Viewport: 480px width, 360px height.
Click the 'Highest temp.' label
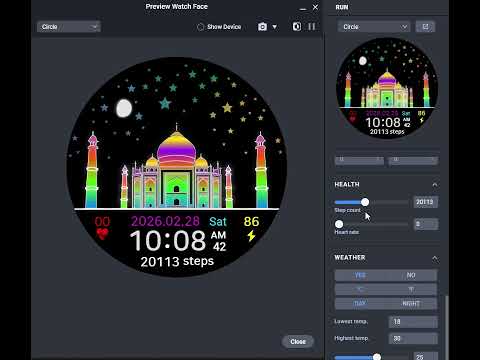click(x=351, y=338)
